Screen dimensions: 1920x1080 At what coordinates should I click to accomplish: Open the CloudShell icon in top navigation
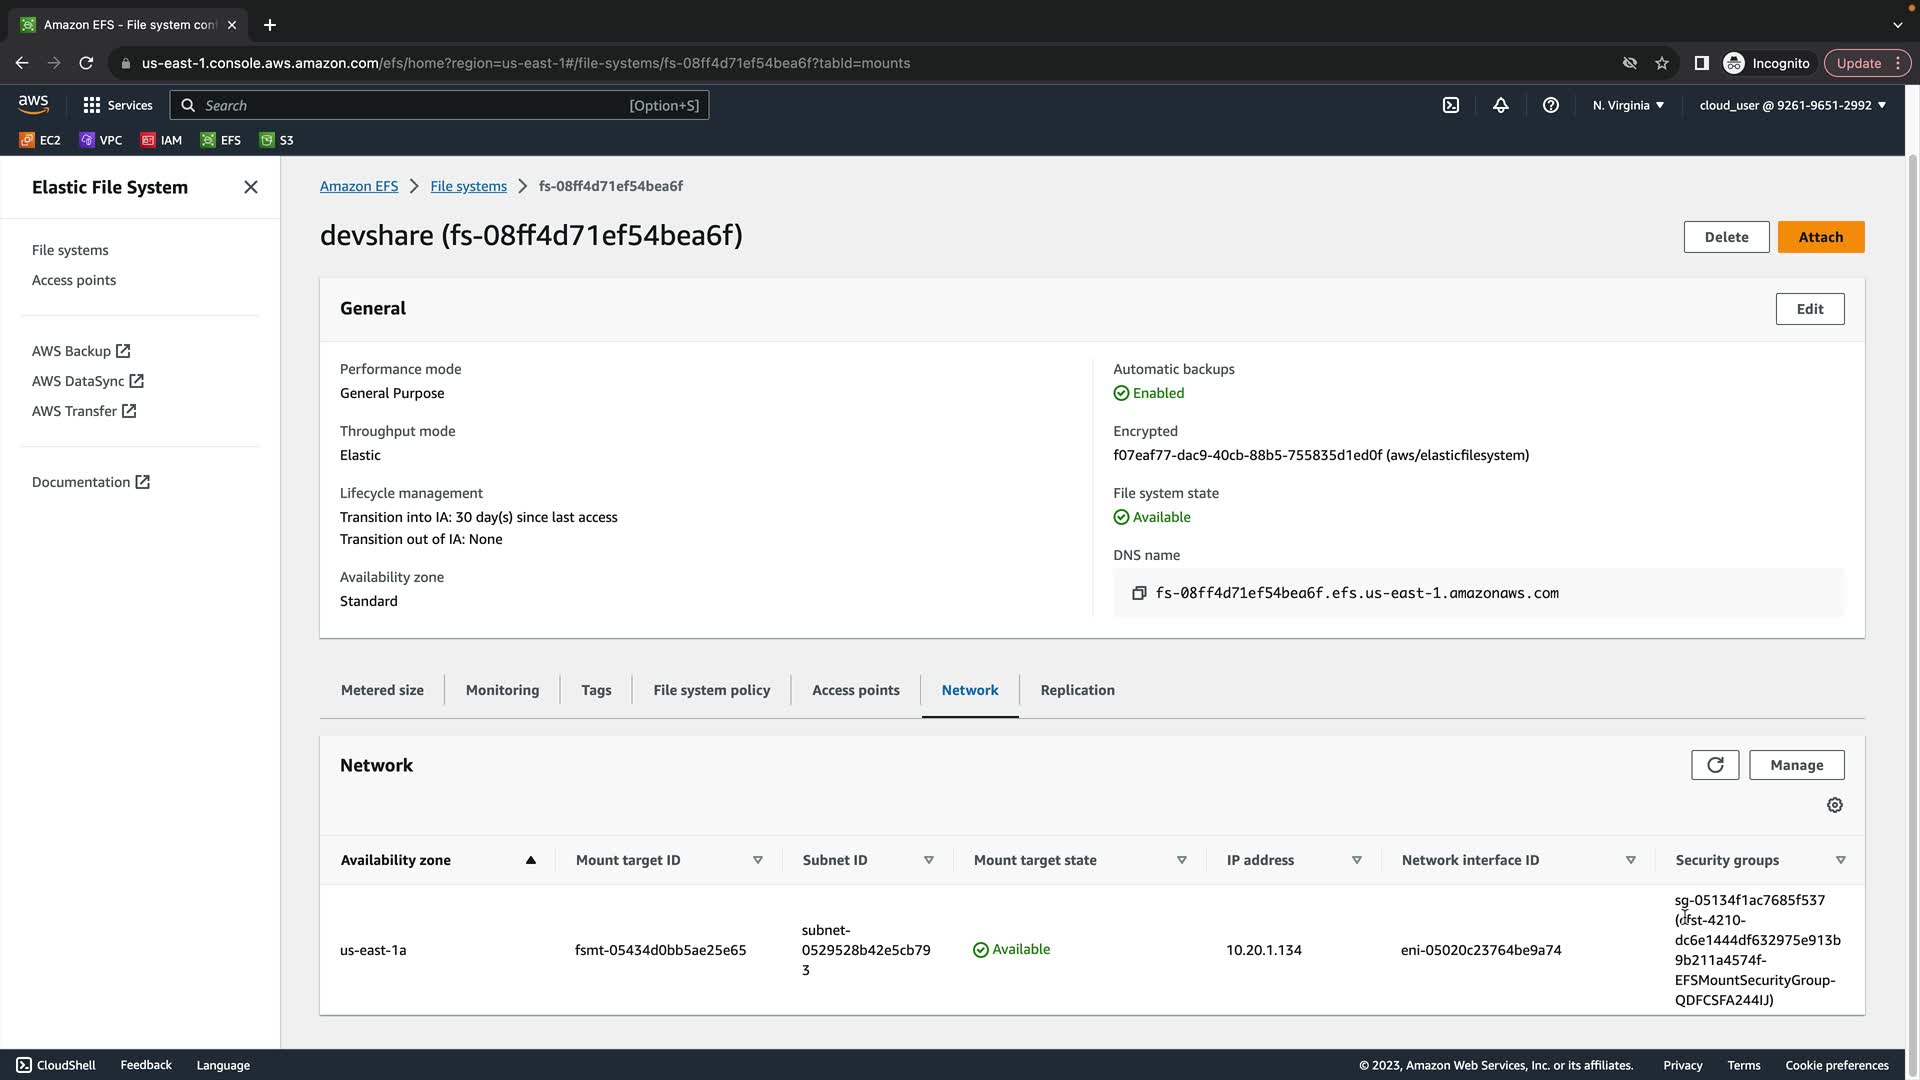click(1451, 105)
